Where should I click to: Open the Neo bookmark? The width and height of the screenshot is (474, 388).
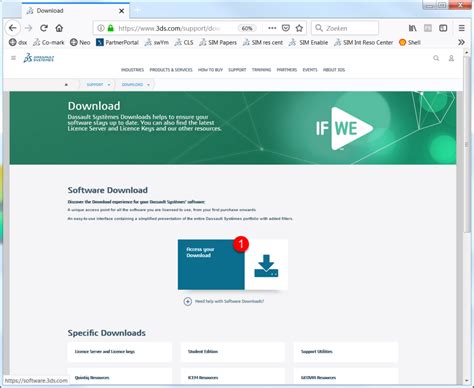tap(80, 42)
